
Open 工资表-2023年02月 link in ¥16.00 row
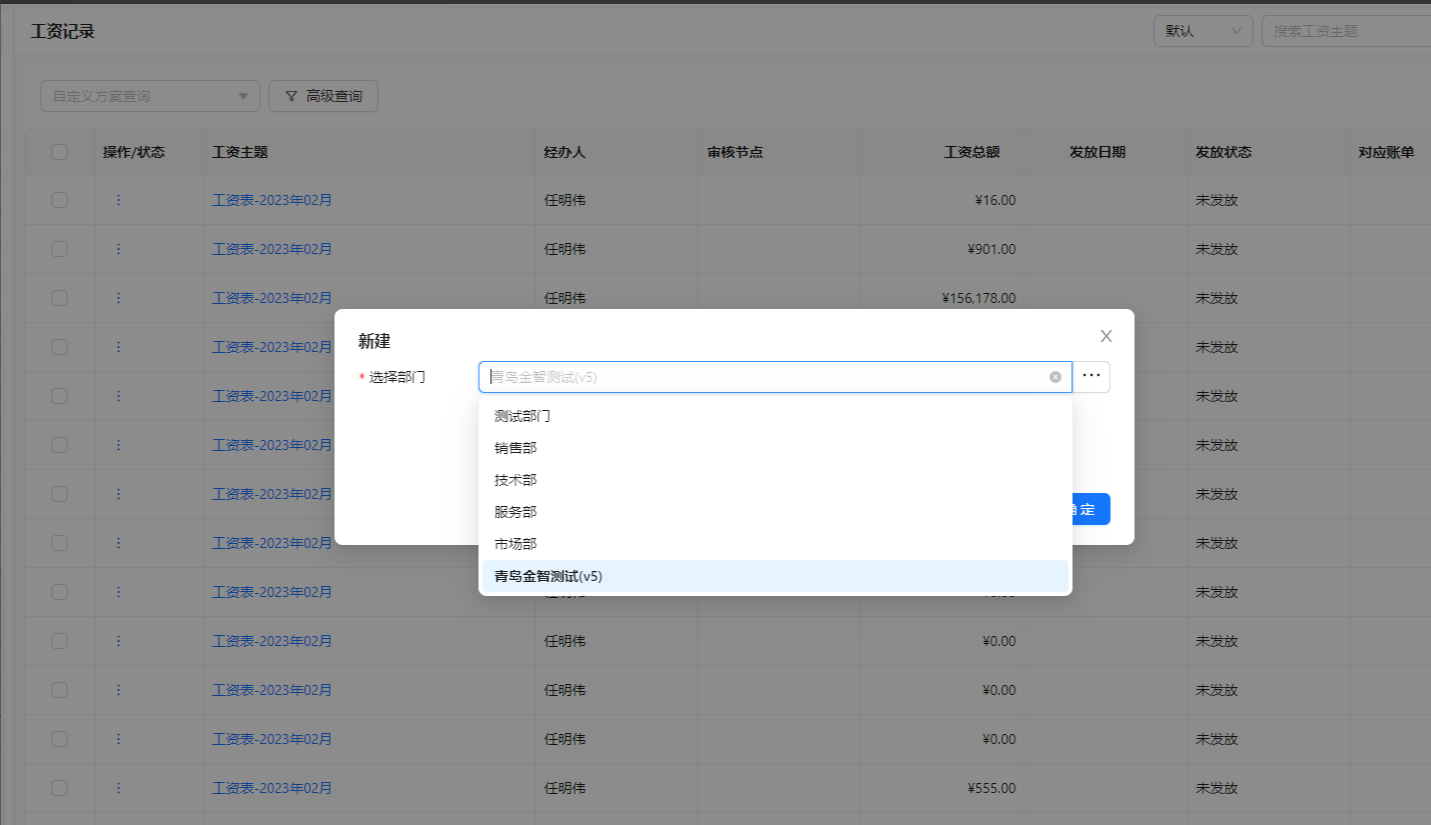point(272,200)
